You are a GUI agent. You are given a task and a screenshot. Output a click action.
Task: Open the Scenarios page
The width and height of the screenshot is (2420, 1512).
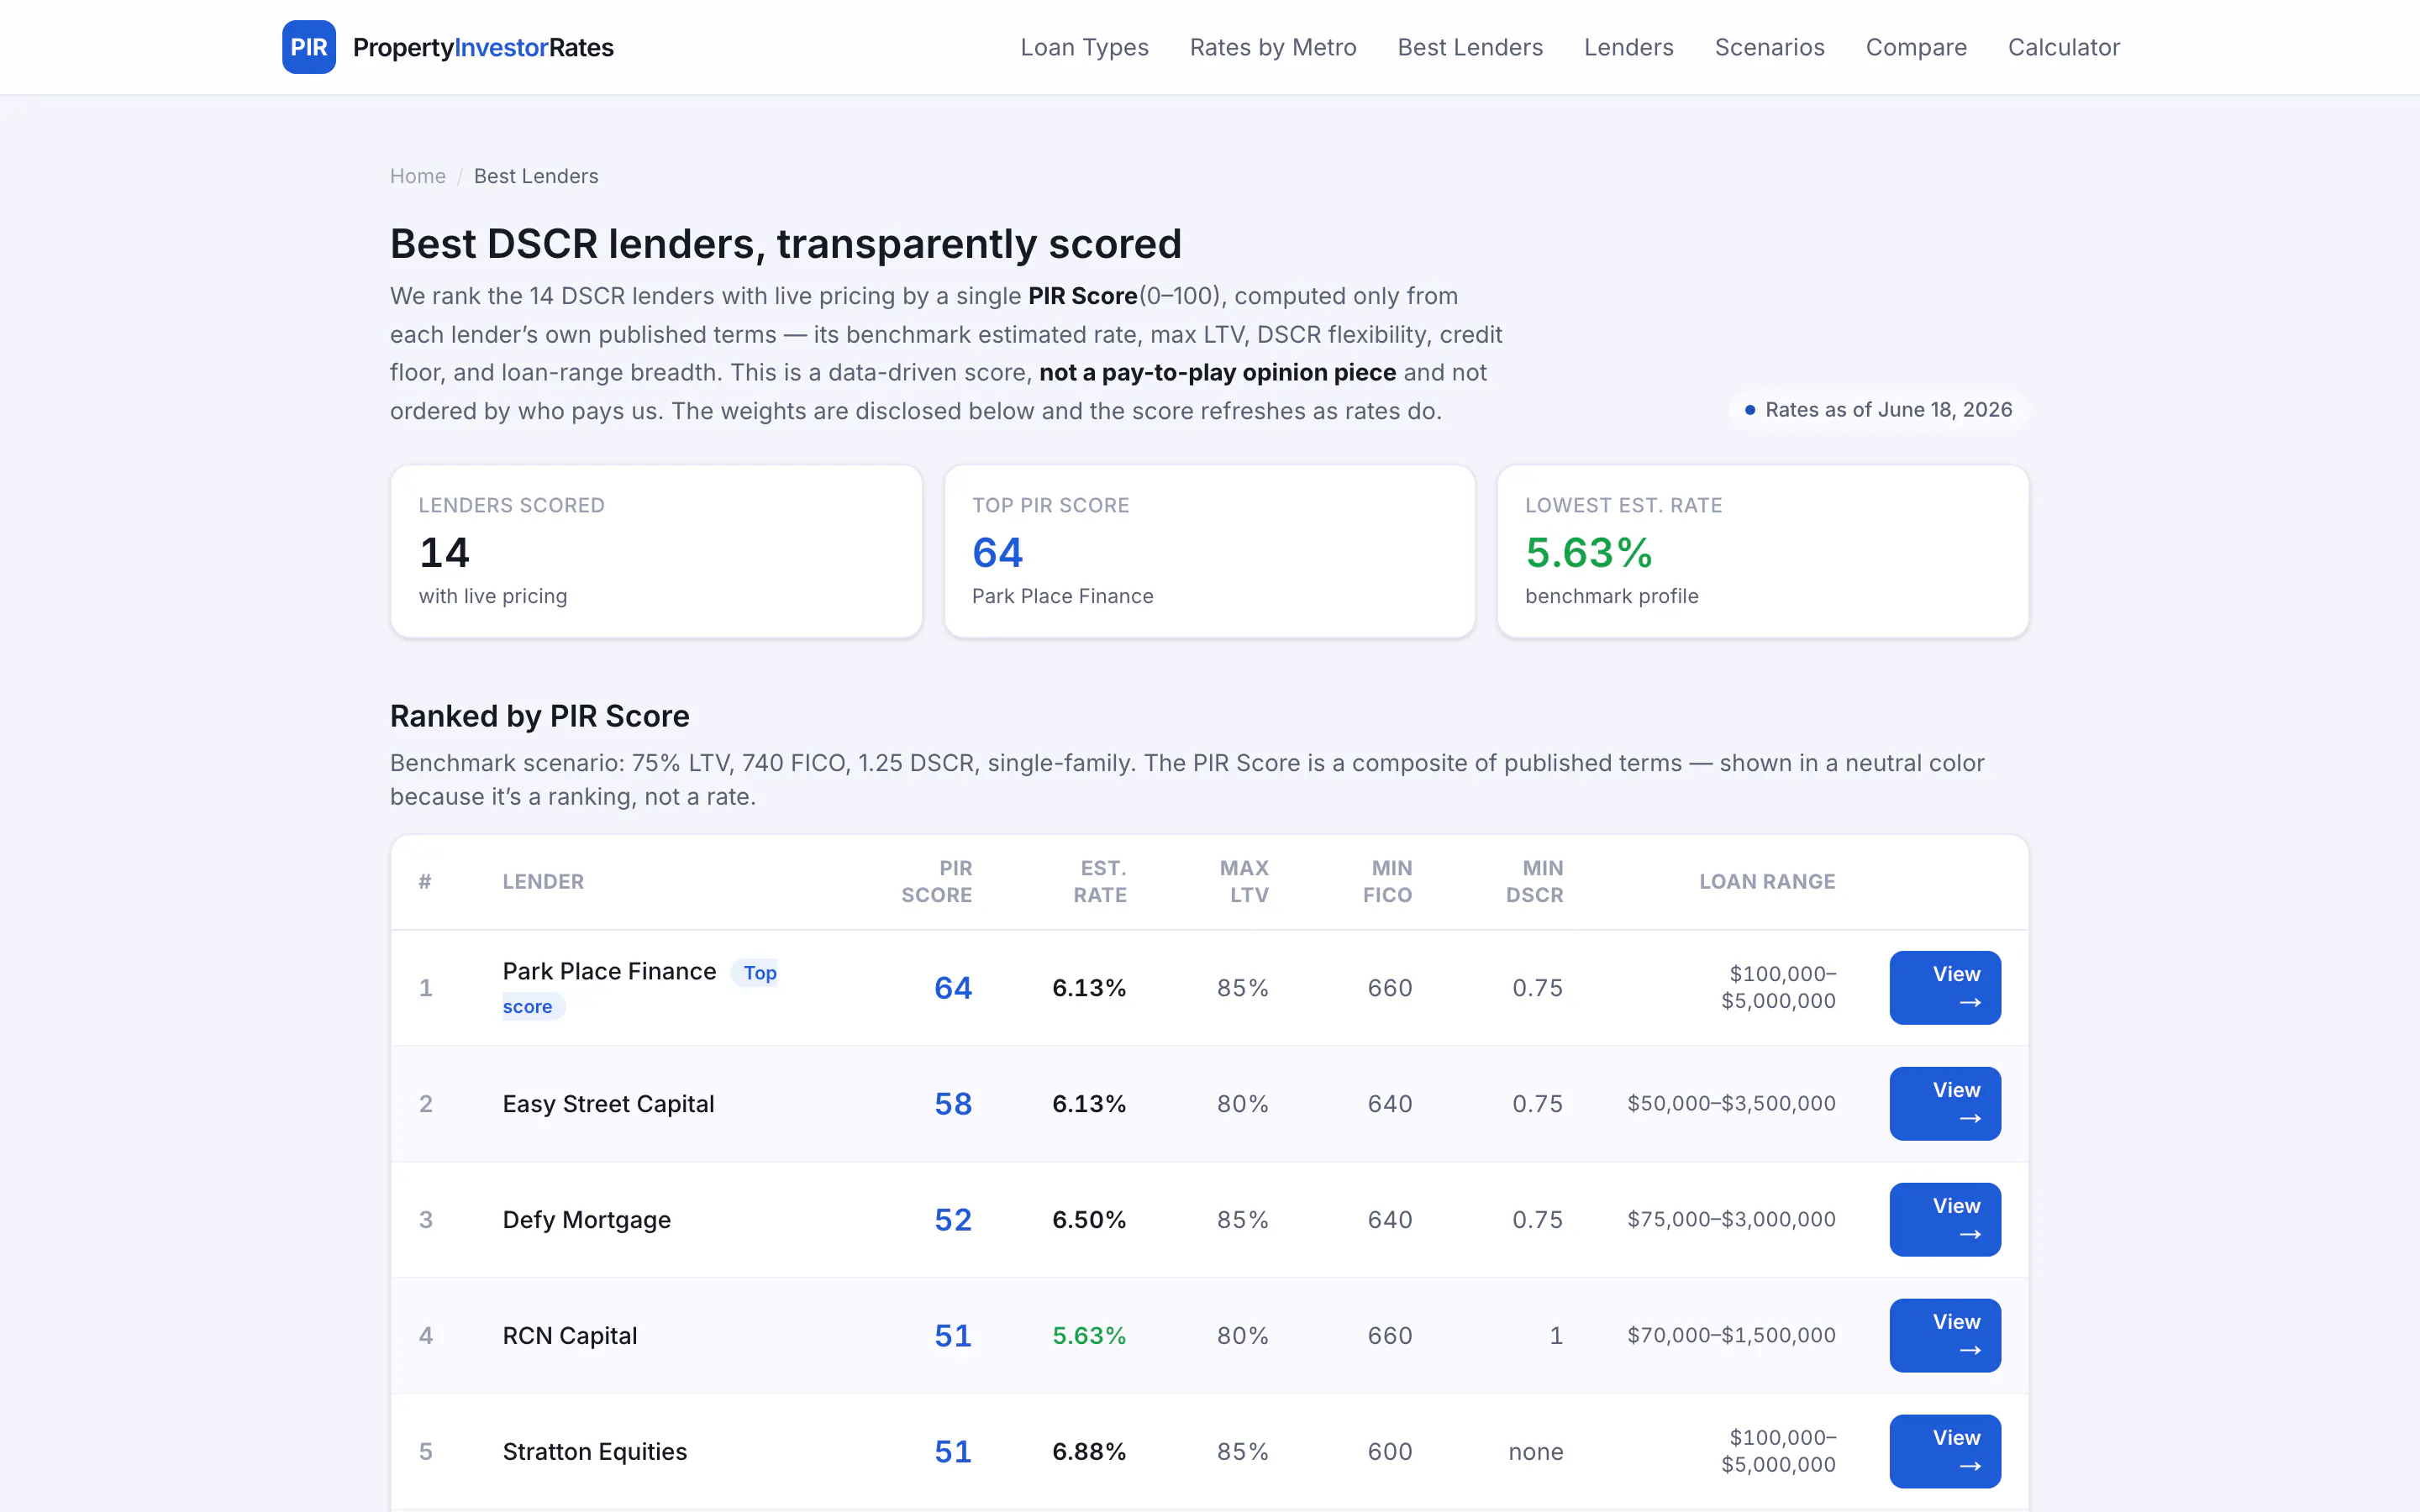point(1769,47)
